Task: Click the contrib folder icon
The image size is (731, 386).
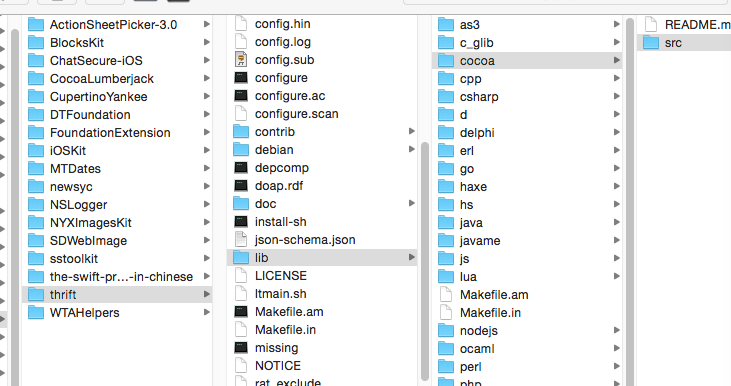Action: coord(241,131)
